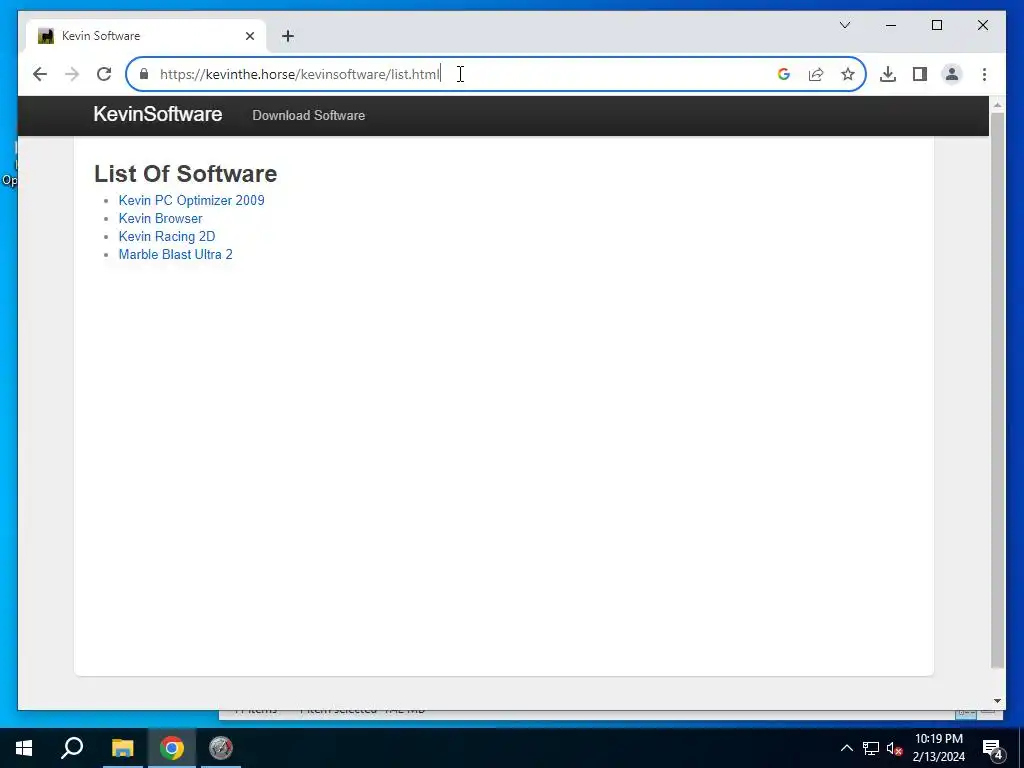Click the Chrome taskbar icon
The image size is (1024, 768).
coord(172,748)
